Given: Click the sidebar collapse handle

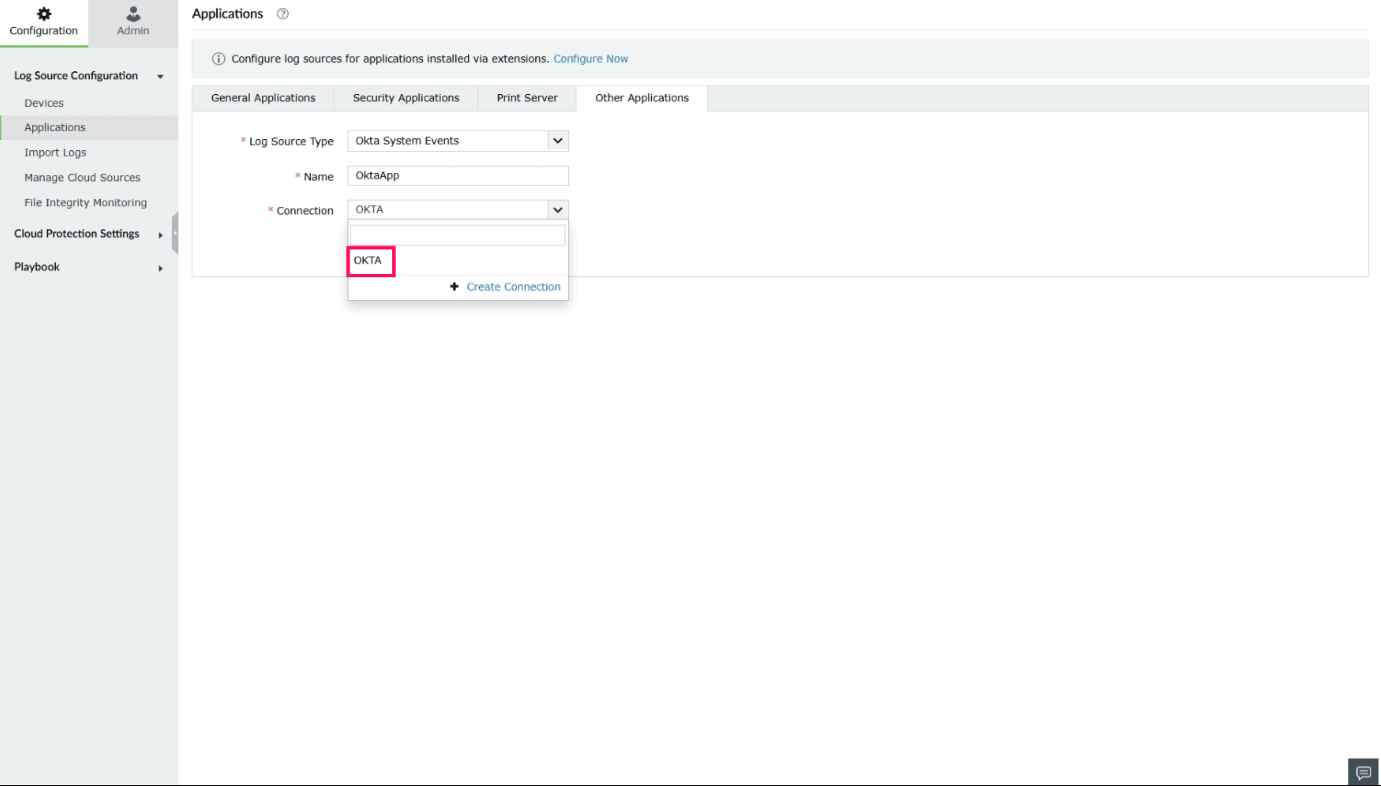Looking at the screenshot, I should pyautogui.click(x=175, y=233).
